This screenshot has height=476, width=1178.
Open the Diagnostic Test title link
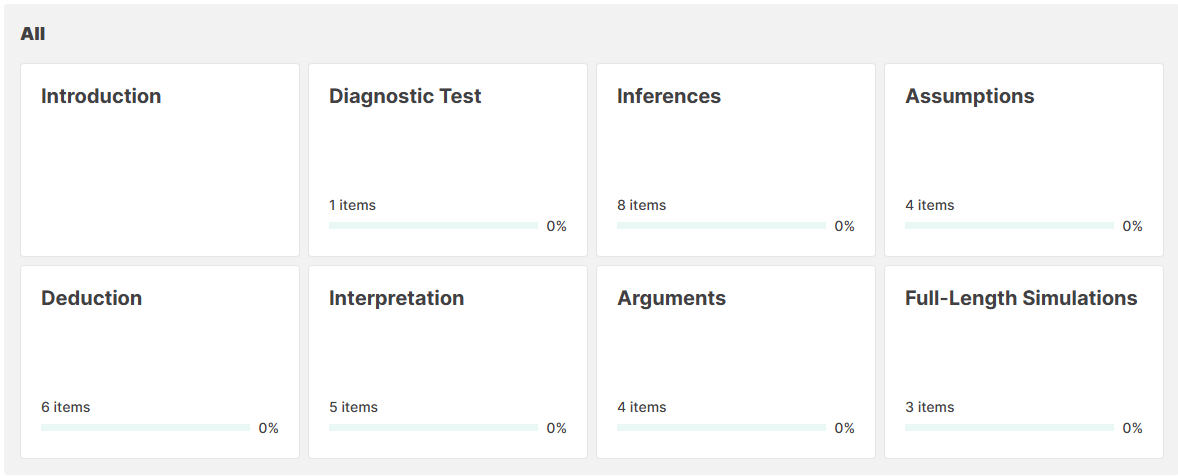click(x=405, y=97)
